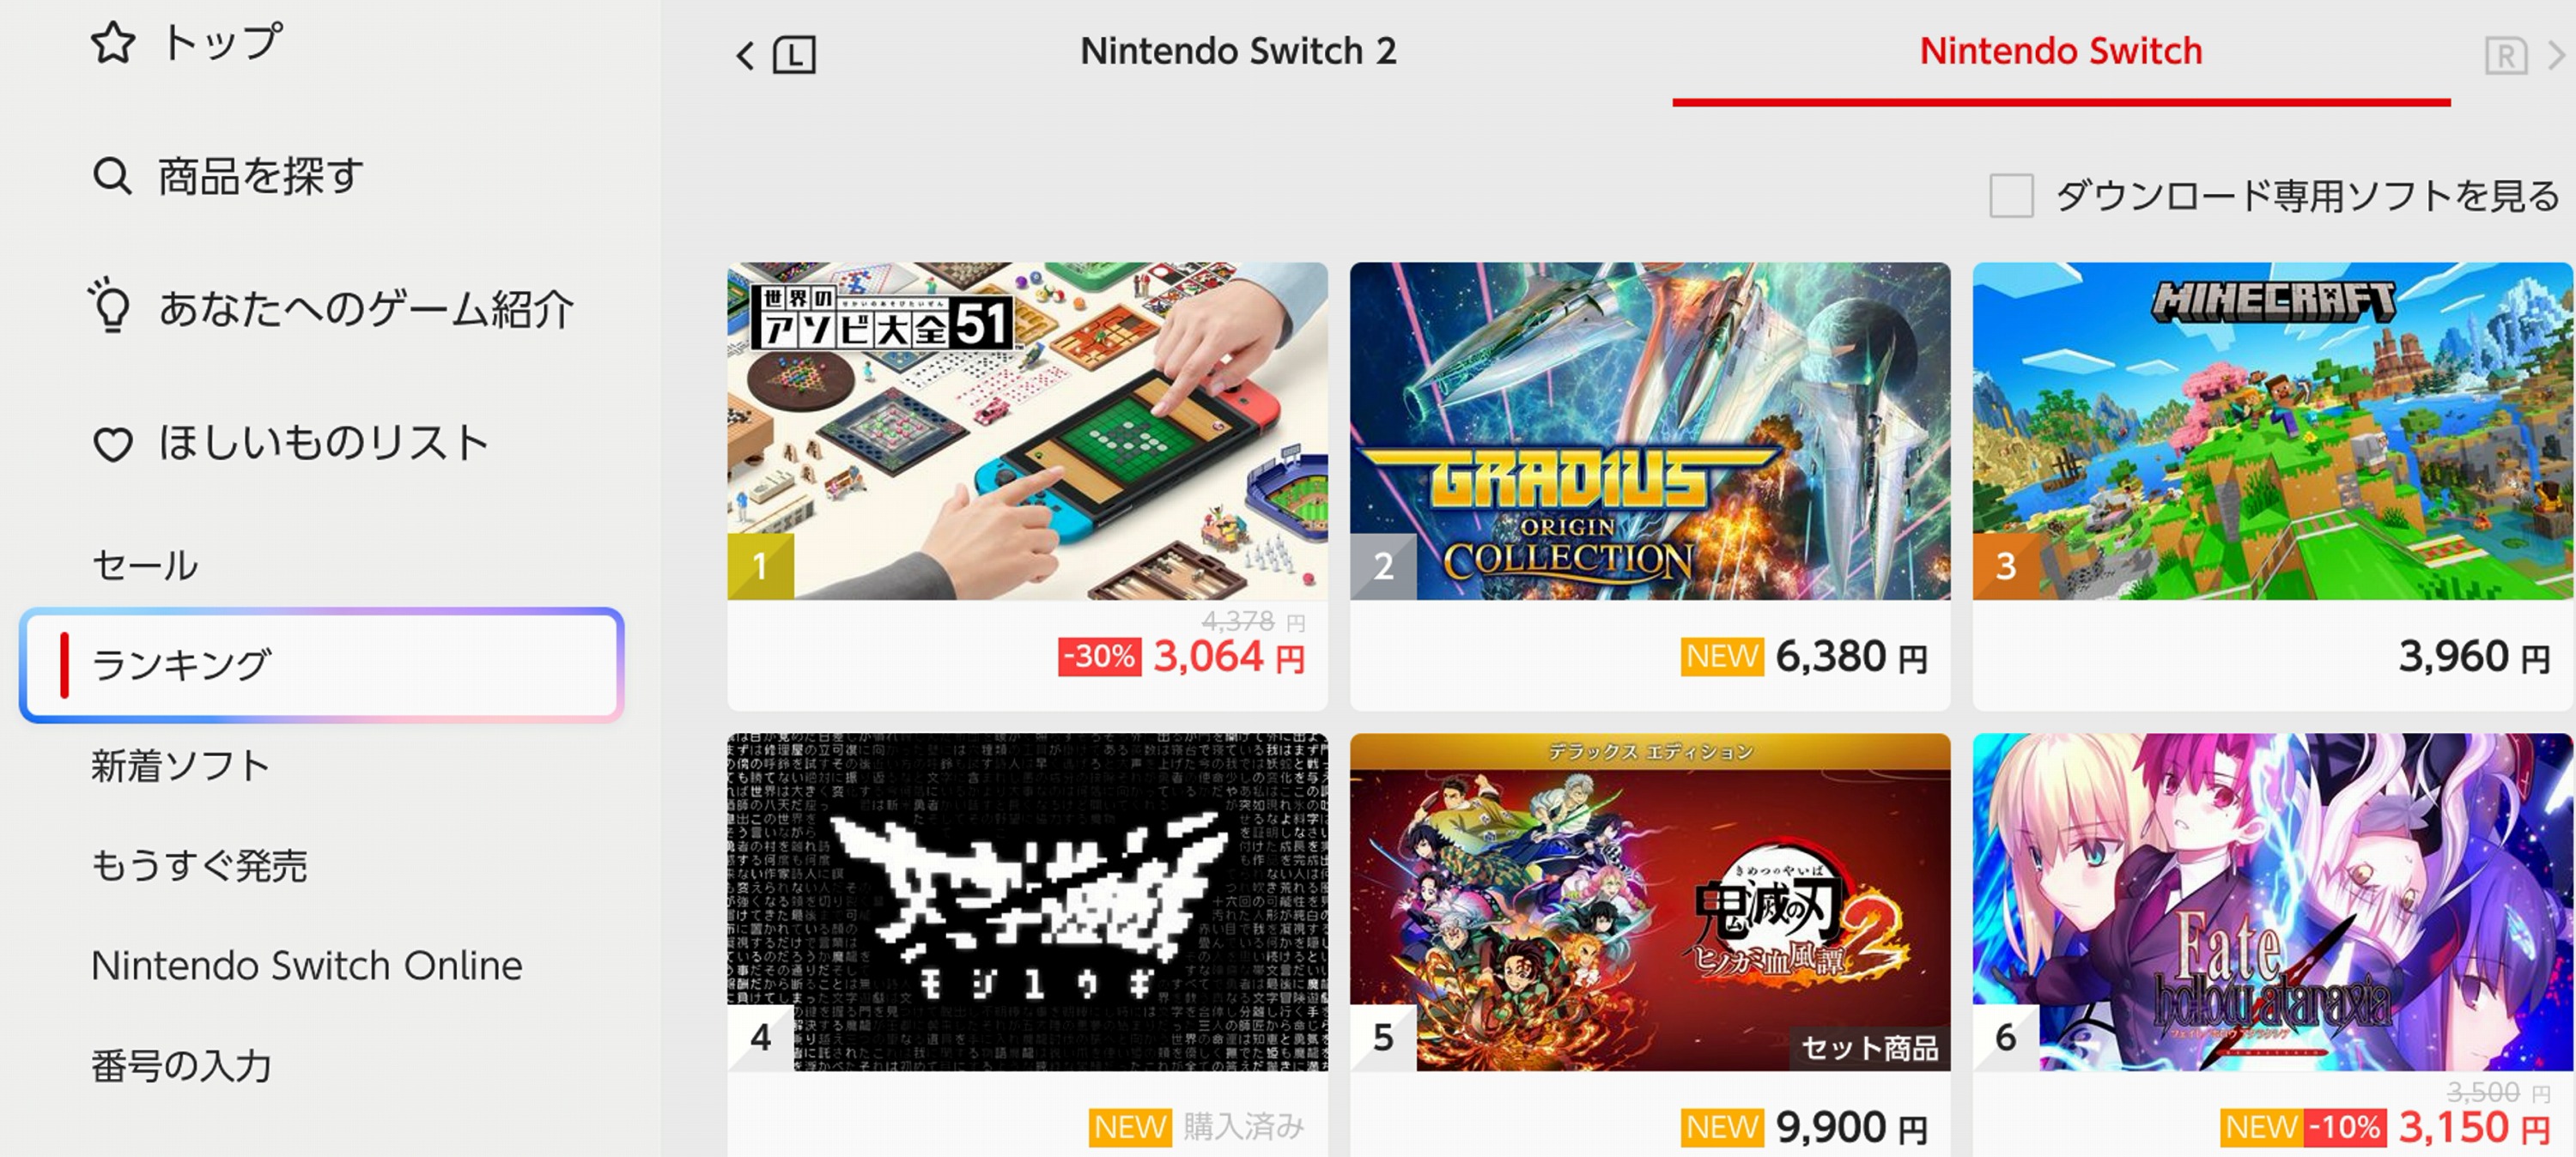Go to next tab with right chevron

click(2555, 56)
